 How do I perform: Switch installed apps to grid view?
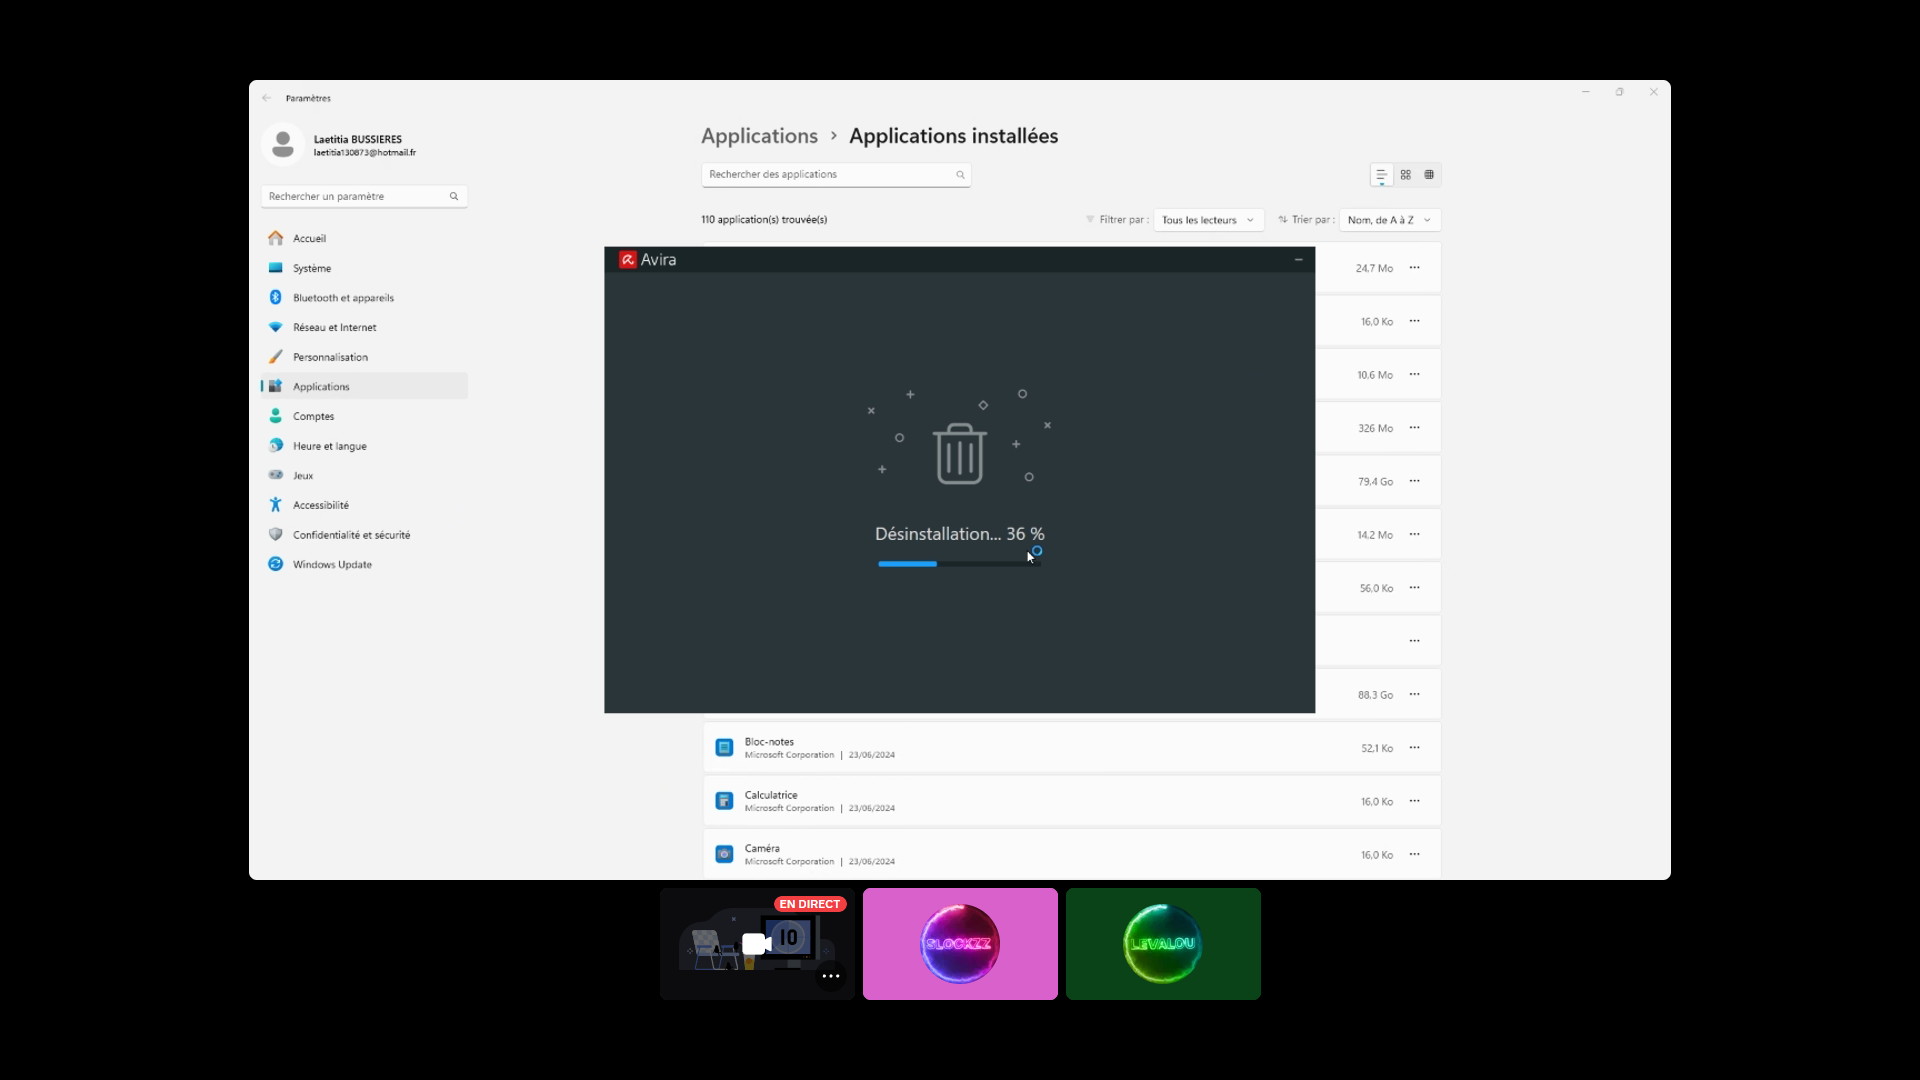click(1406, 175)
